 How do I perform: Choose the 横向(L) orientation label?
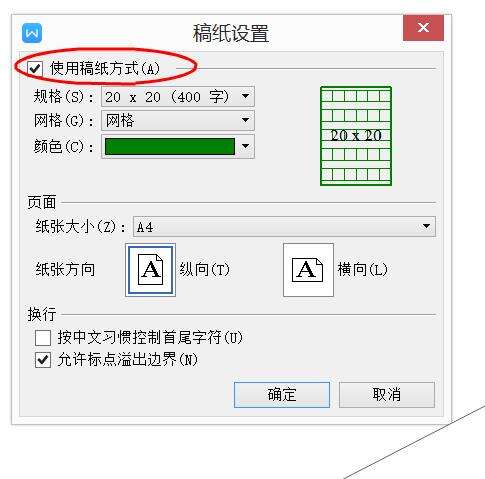click(x=363, y=269)
